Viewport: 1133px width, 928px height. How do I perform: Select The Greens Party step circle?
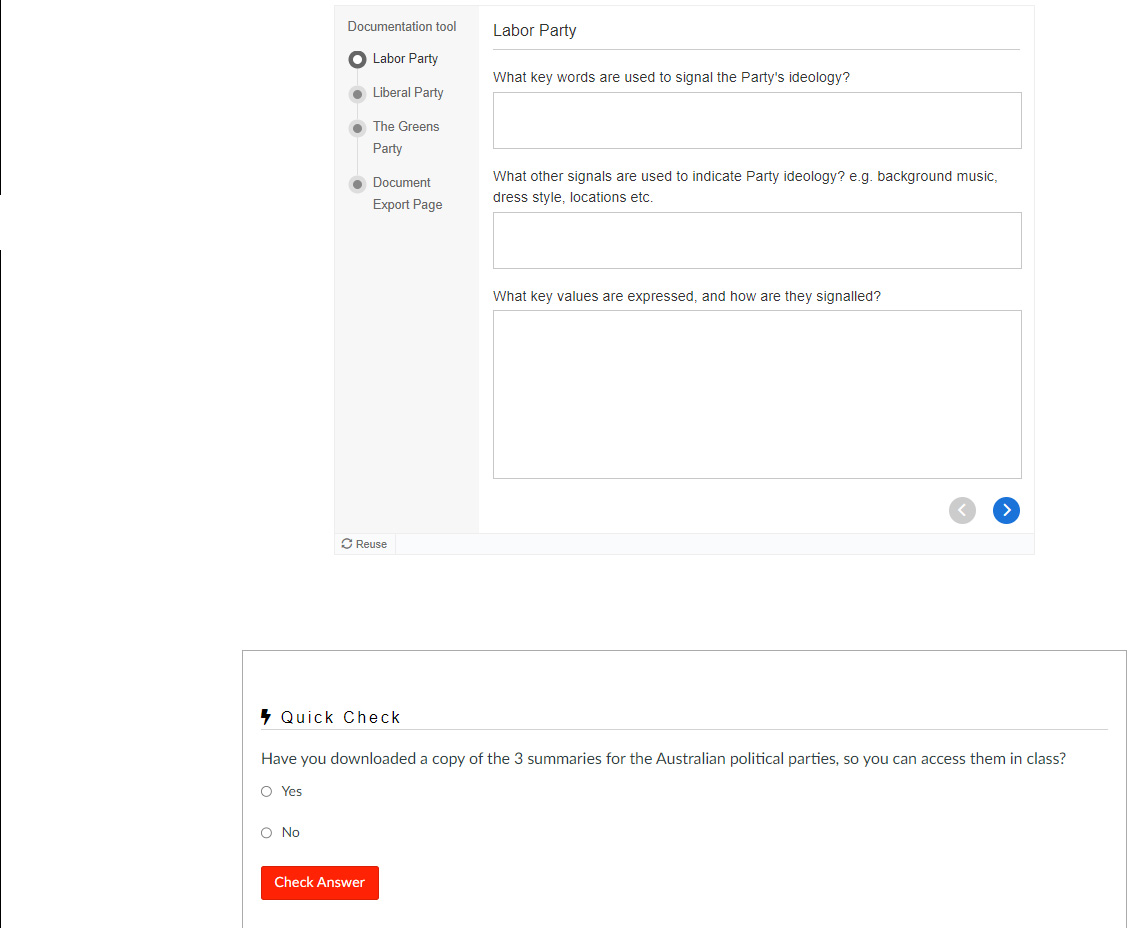(x=357, y=129)
